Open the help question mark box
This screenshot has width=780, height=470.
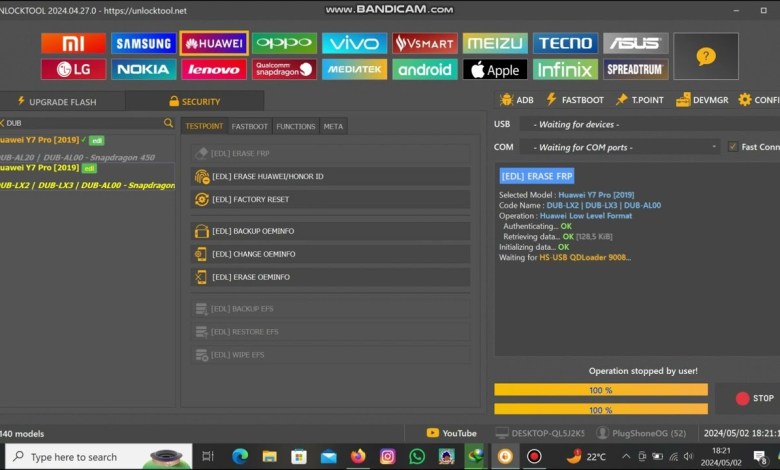point(706,56)
